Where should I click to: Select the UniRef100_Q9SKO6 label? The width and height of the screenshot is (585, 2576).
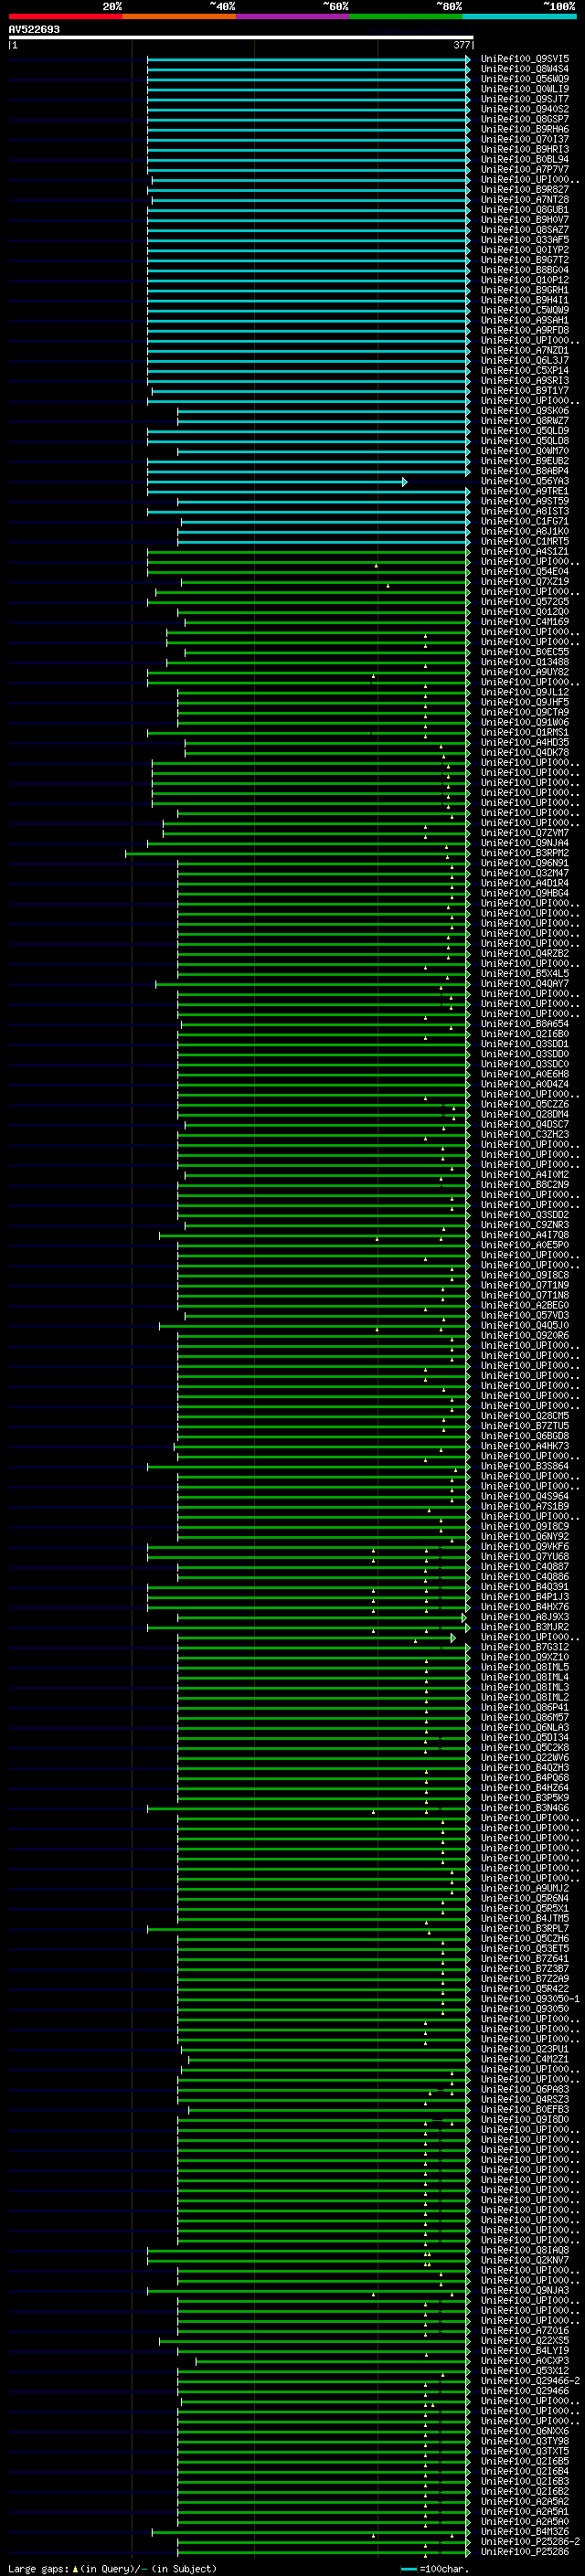[525, 411]
